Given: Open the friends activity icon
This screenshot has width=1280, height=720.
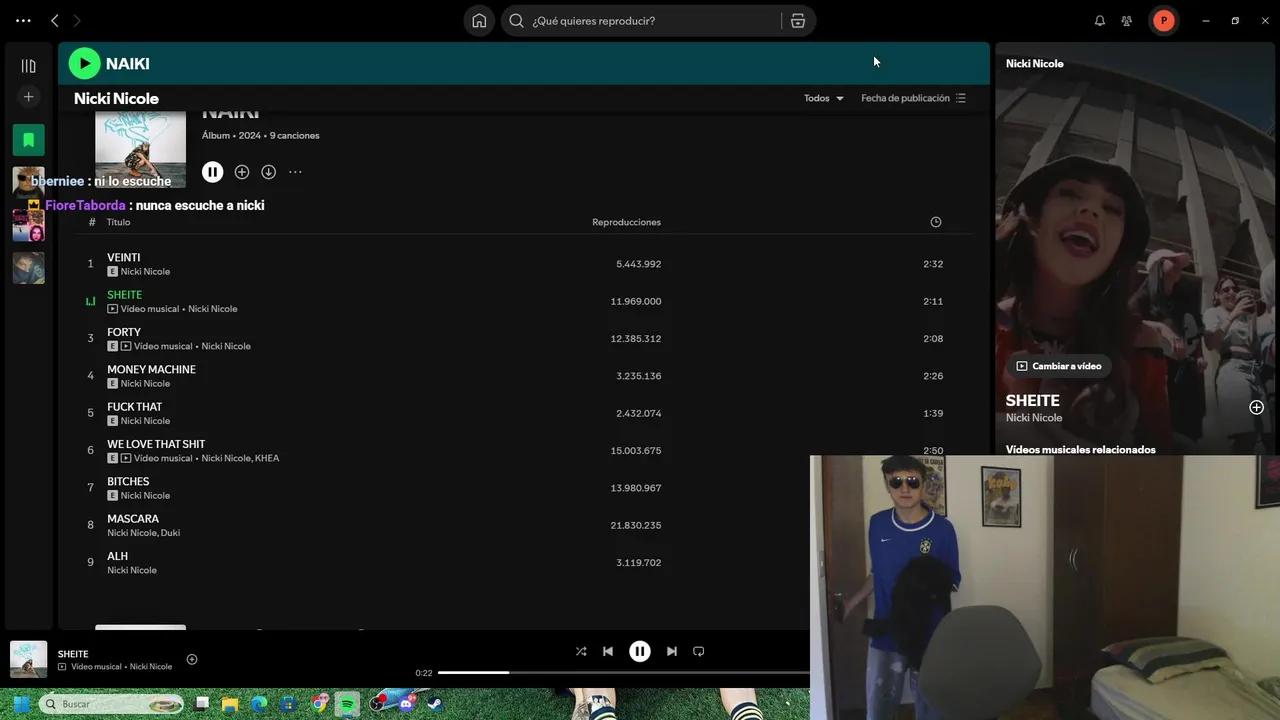Looking at the screenshot, I should coord(1127,21).
